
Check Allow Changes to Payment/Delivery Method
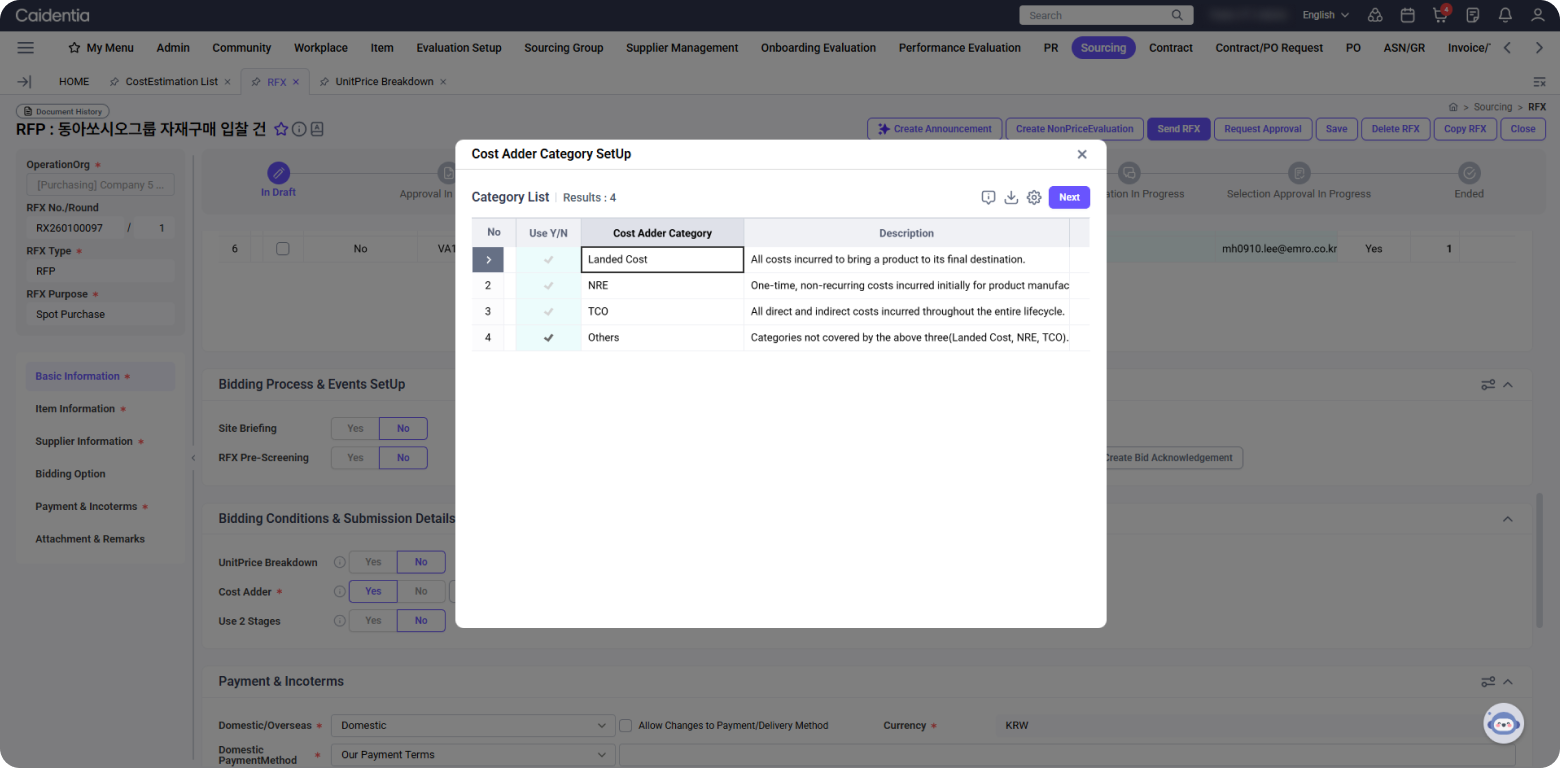pyautogui.click(x=626, y=725)
